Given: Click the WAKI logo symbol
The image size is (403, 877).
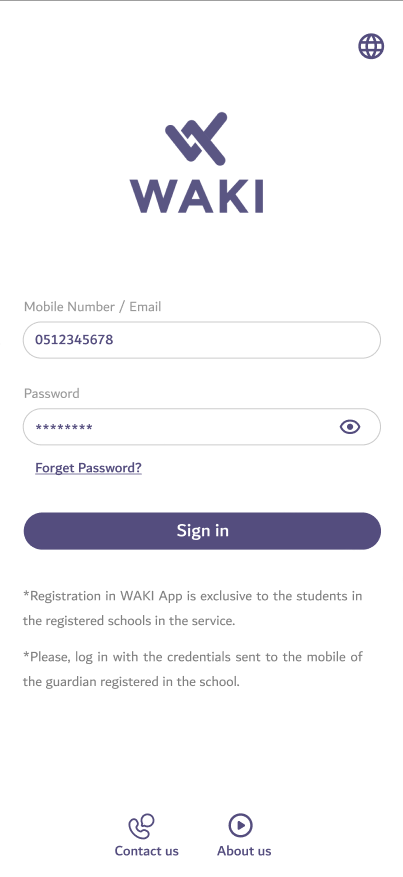Looking at the screenshot, I should pyautogui.click(x=196, y=138).
